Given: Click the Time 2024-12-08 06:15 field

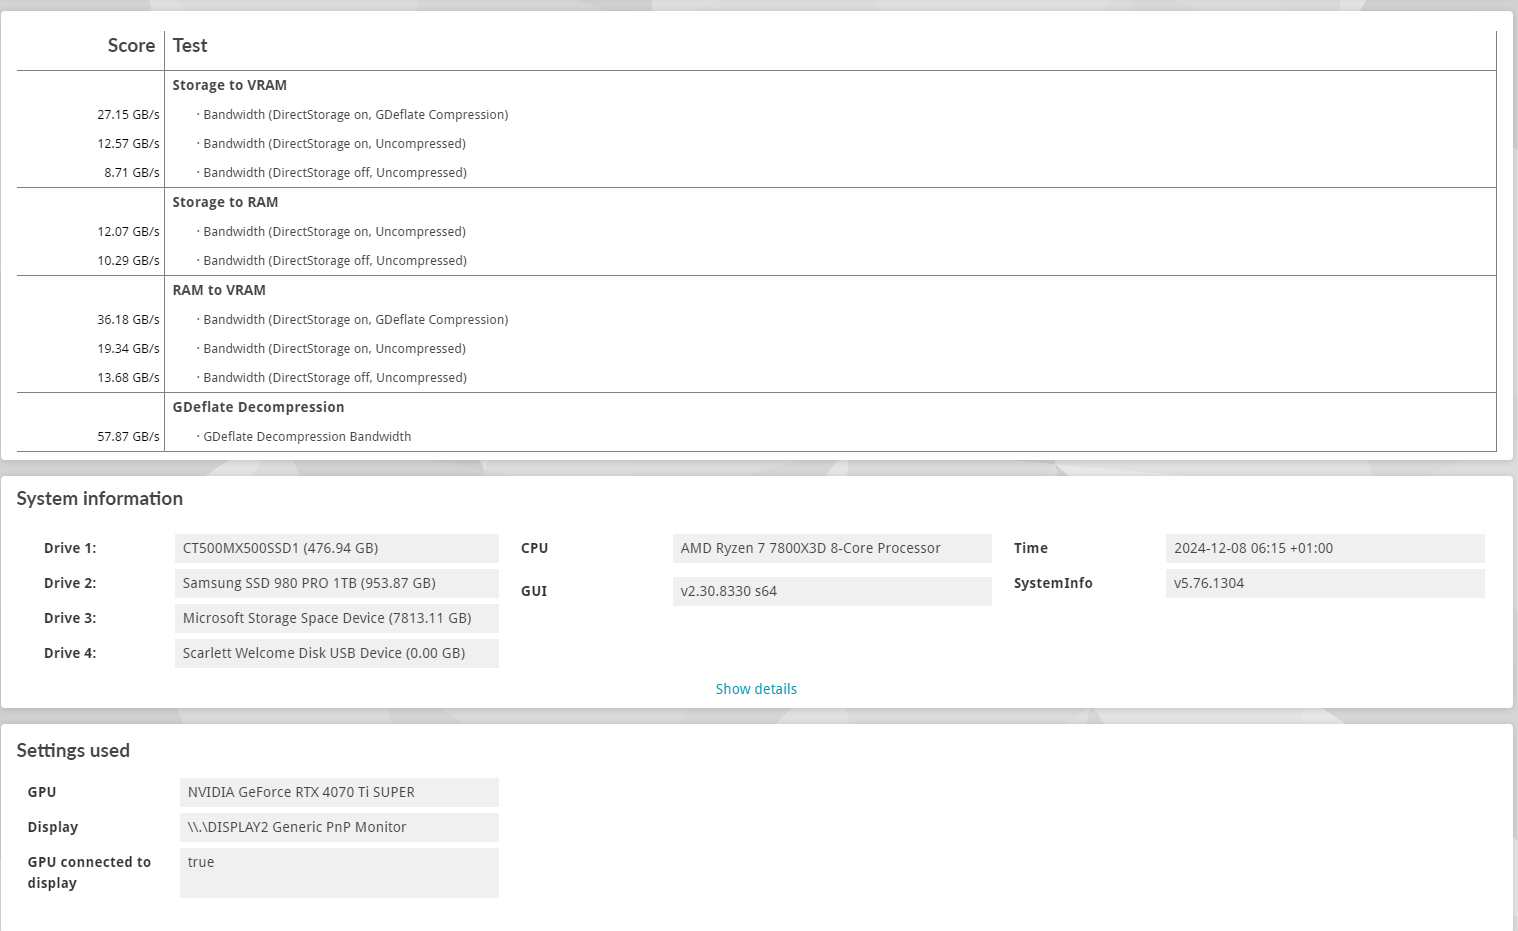Looking at the screenshot, I should 1325,548.
